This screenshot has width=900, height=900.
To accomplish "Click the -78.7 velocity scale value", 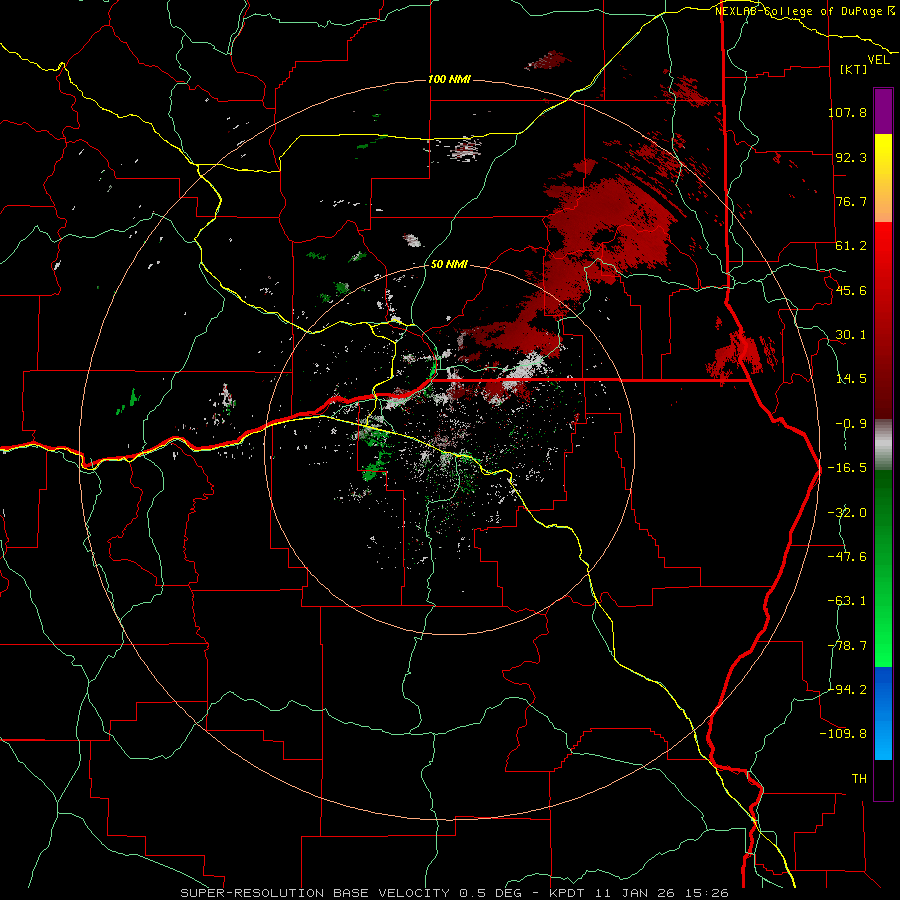I will coord(847,646).
